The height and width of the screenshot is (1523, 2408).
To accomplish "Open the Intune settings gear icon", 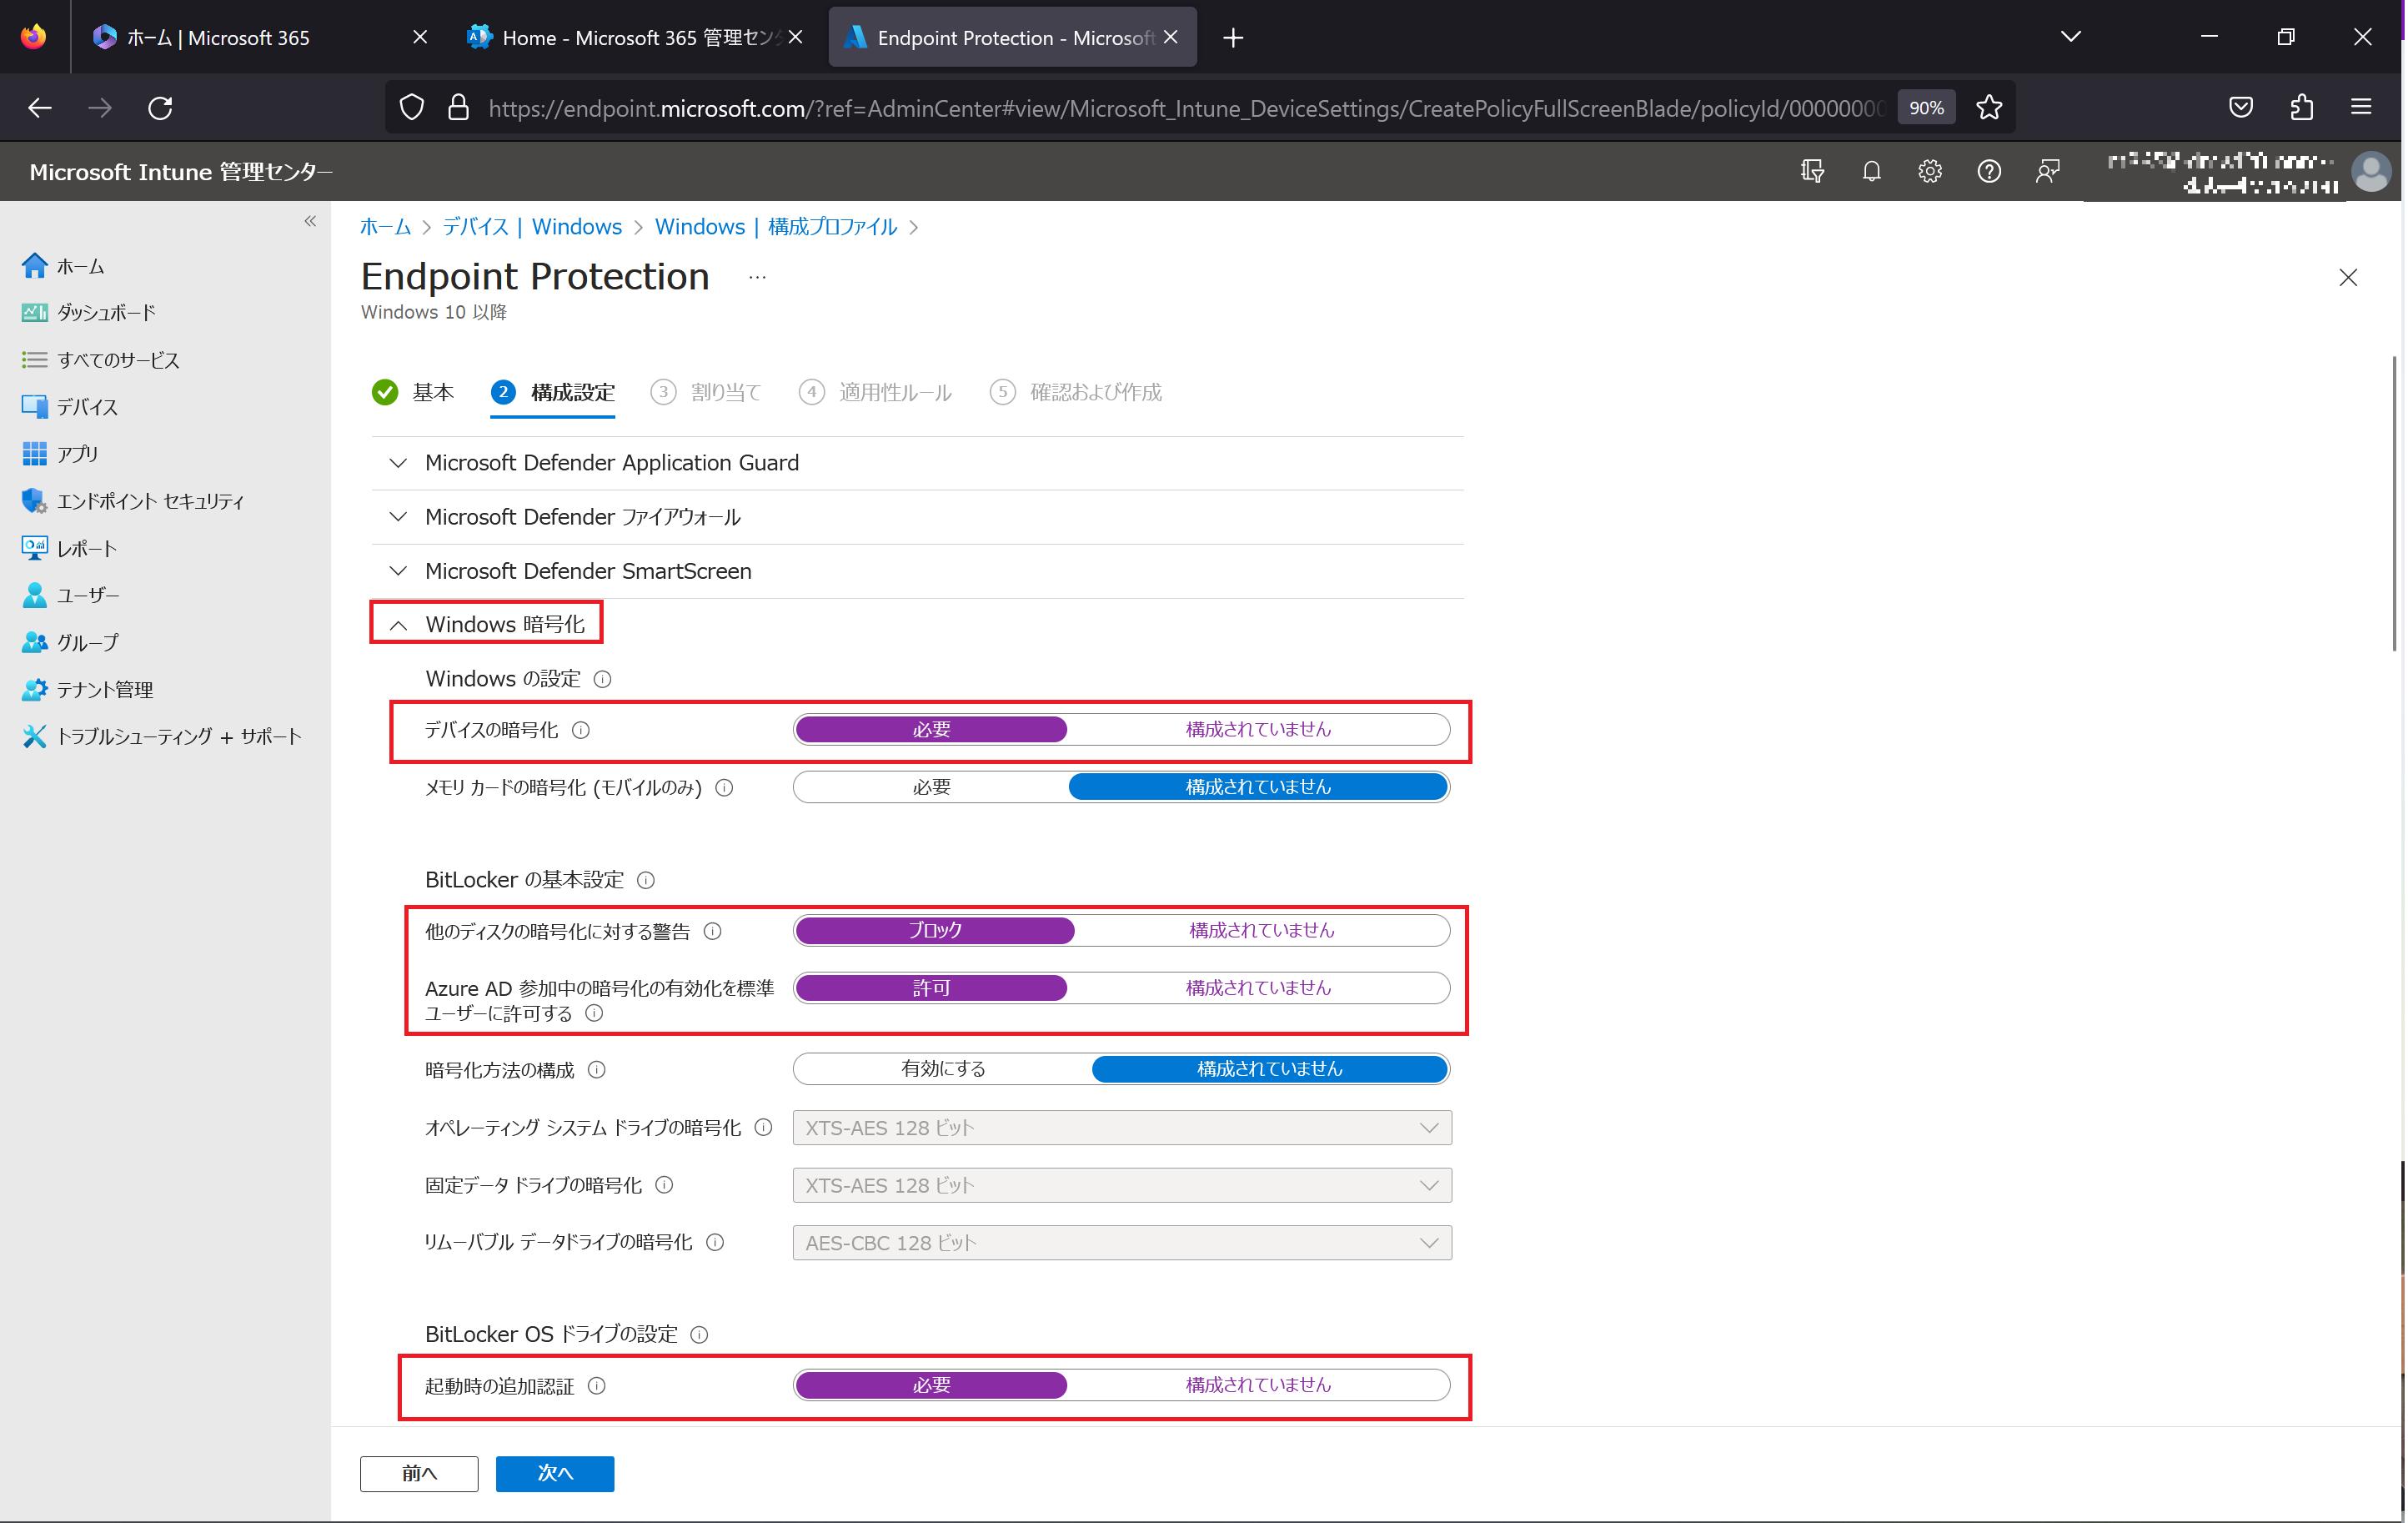I will tap(1930, 171).
